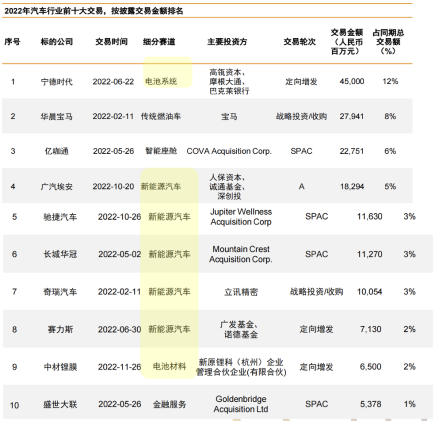Click Mountain Crest Acquisition Corp. text
The width and height of the screenshot is (435, 421).
pyautogui.click(x=241, y=254)
